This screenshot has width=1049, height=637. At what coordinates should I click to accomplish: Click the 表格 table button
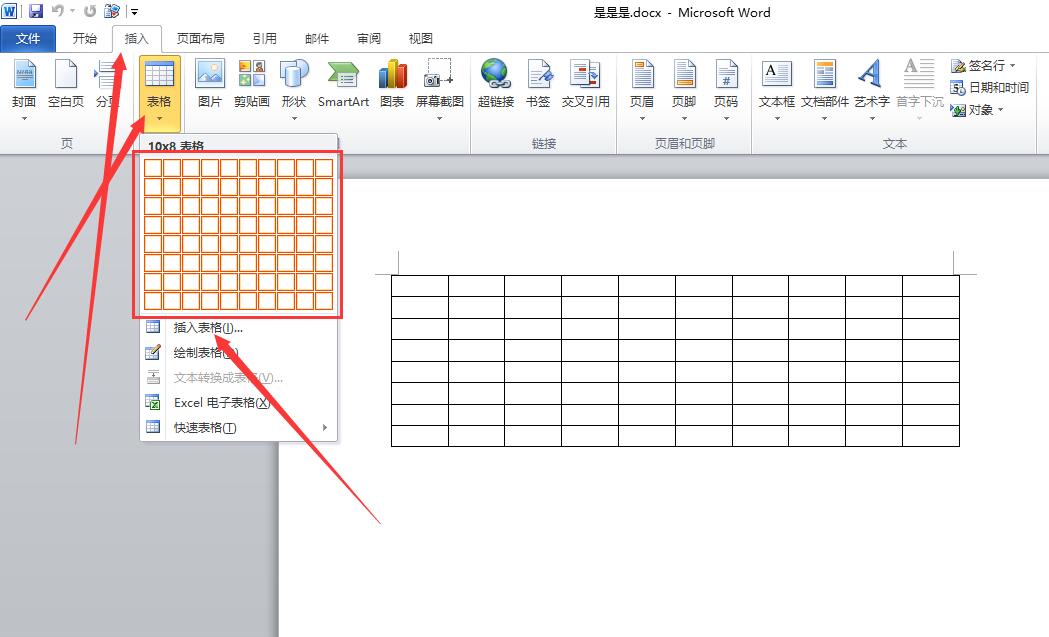point(159,92)
